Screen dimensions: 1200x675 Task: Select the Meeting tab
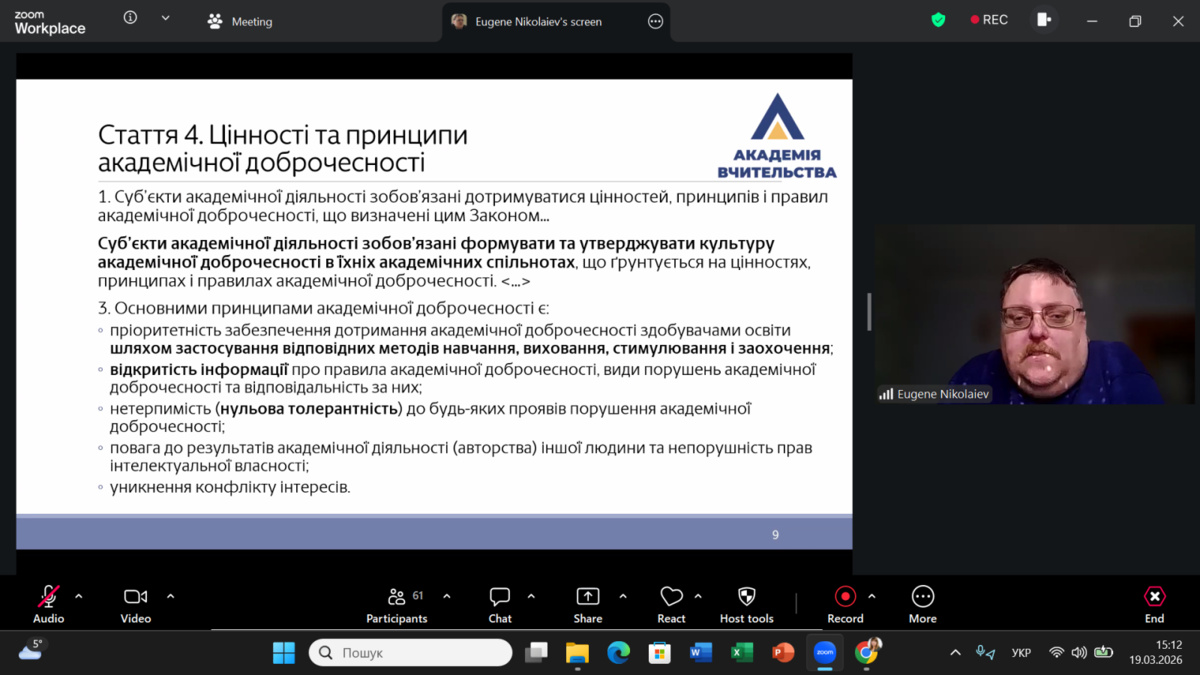coord(240,21)
